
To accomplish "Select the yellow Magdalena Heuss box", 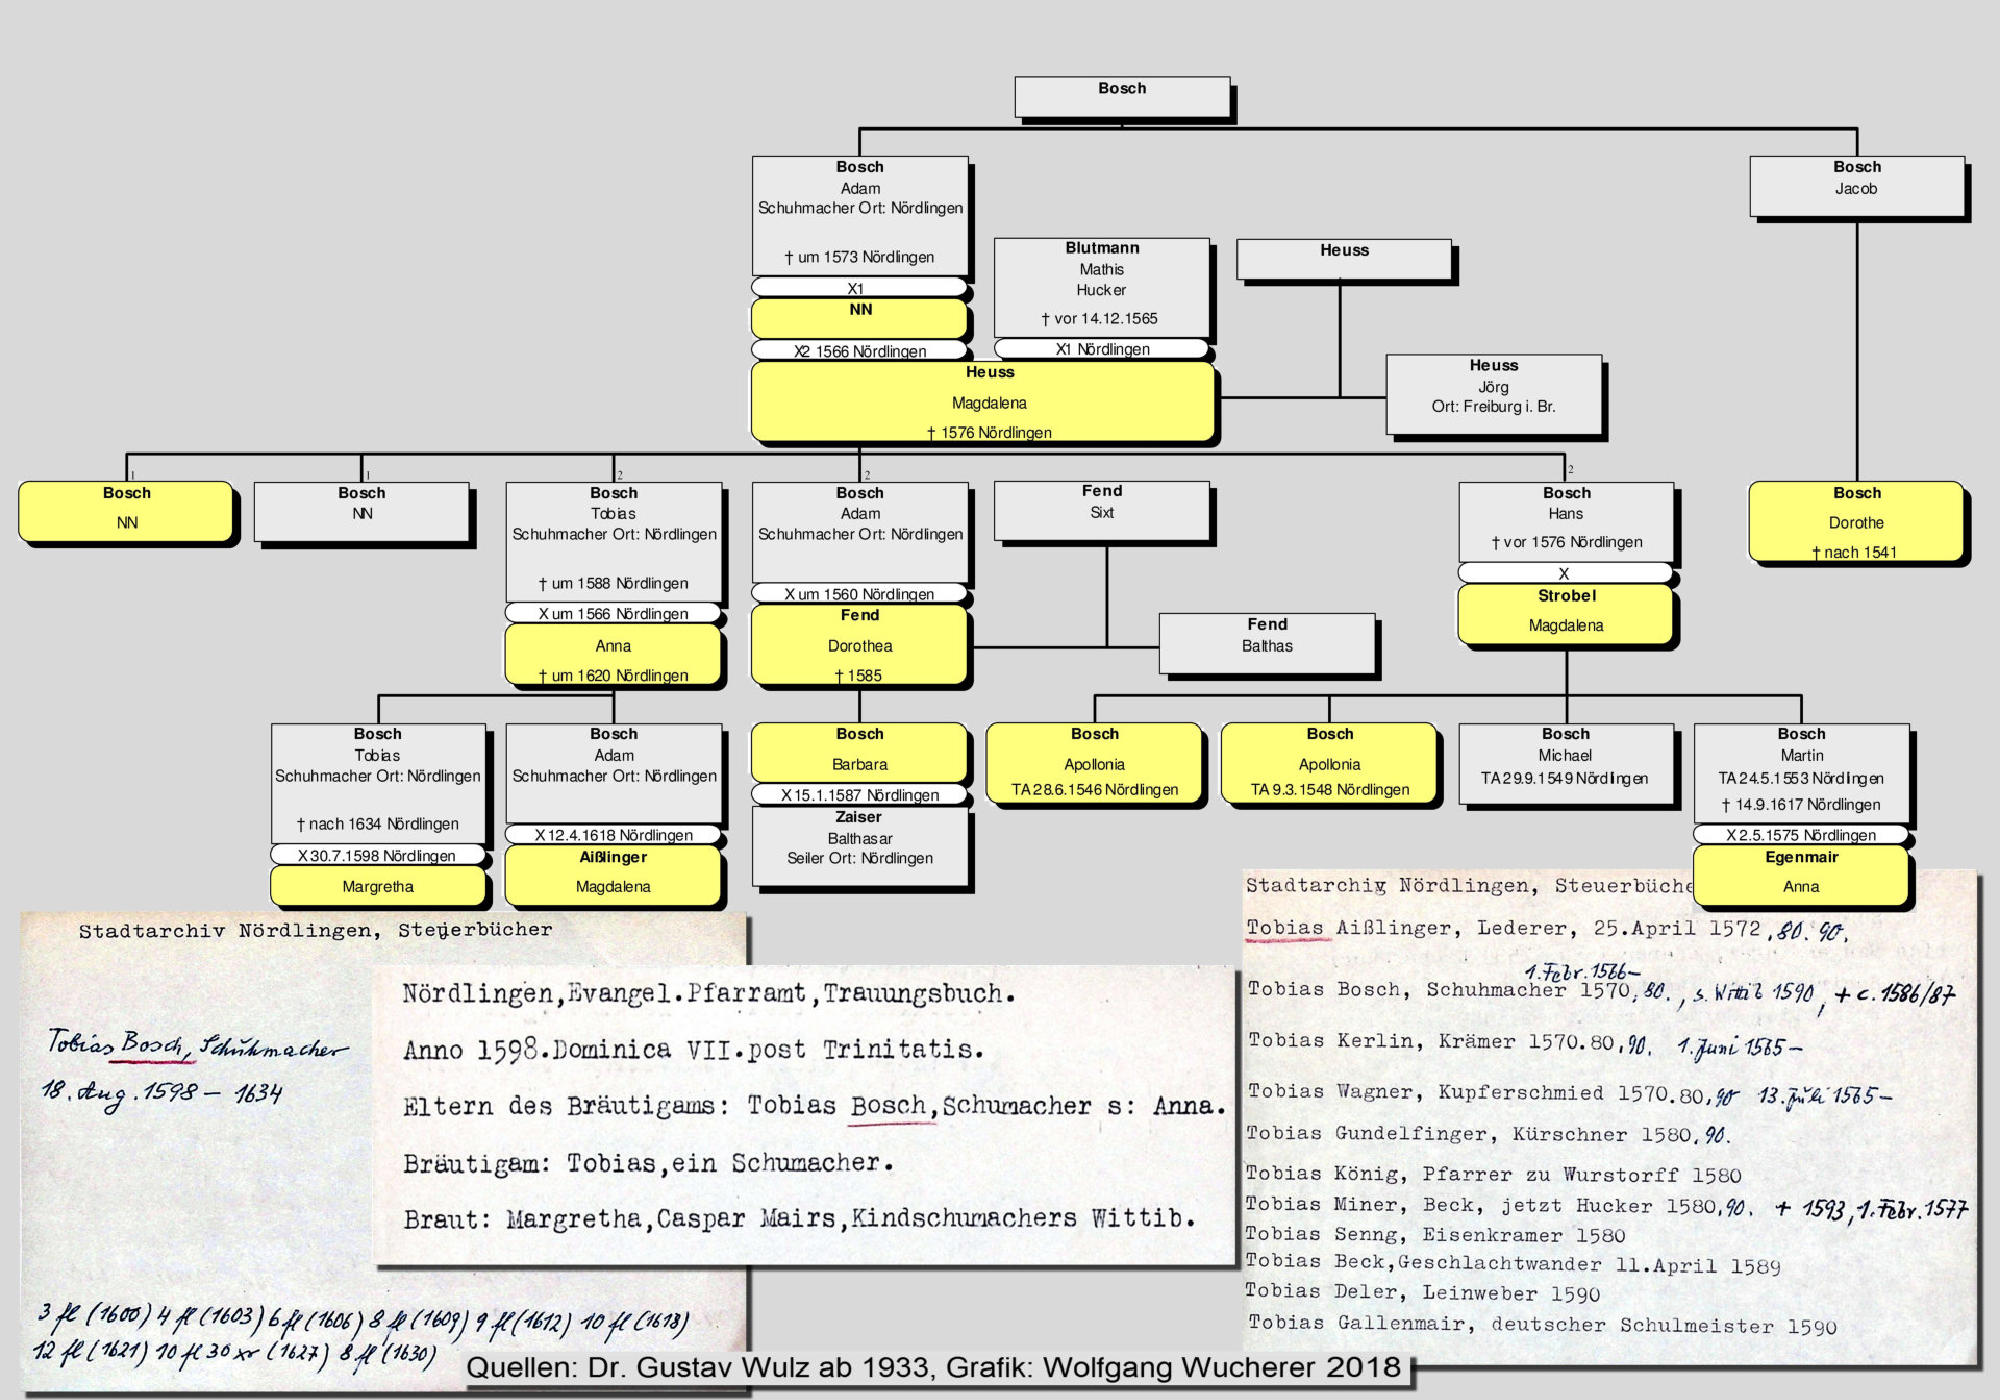I will point(983,402).
